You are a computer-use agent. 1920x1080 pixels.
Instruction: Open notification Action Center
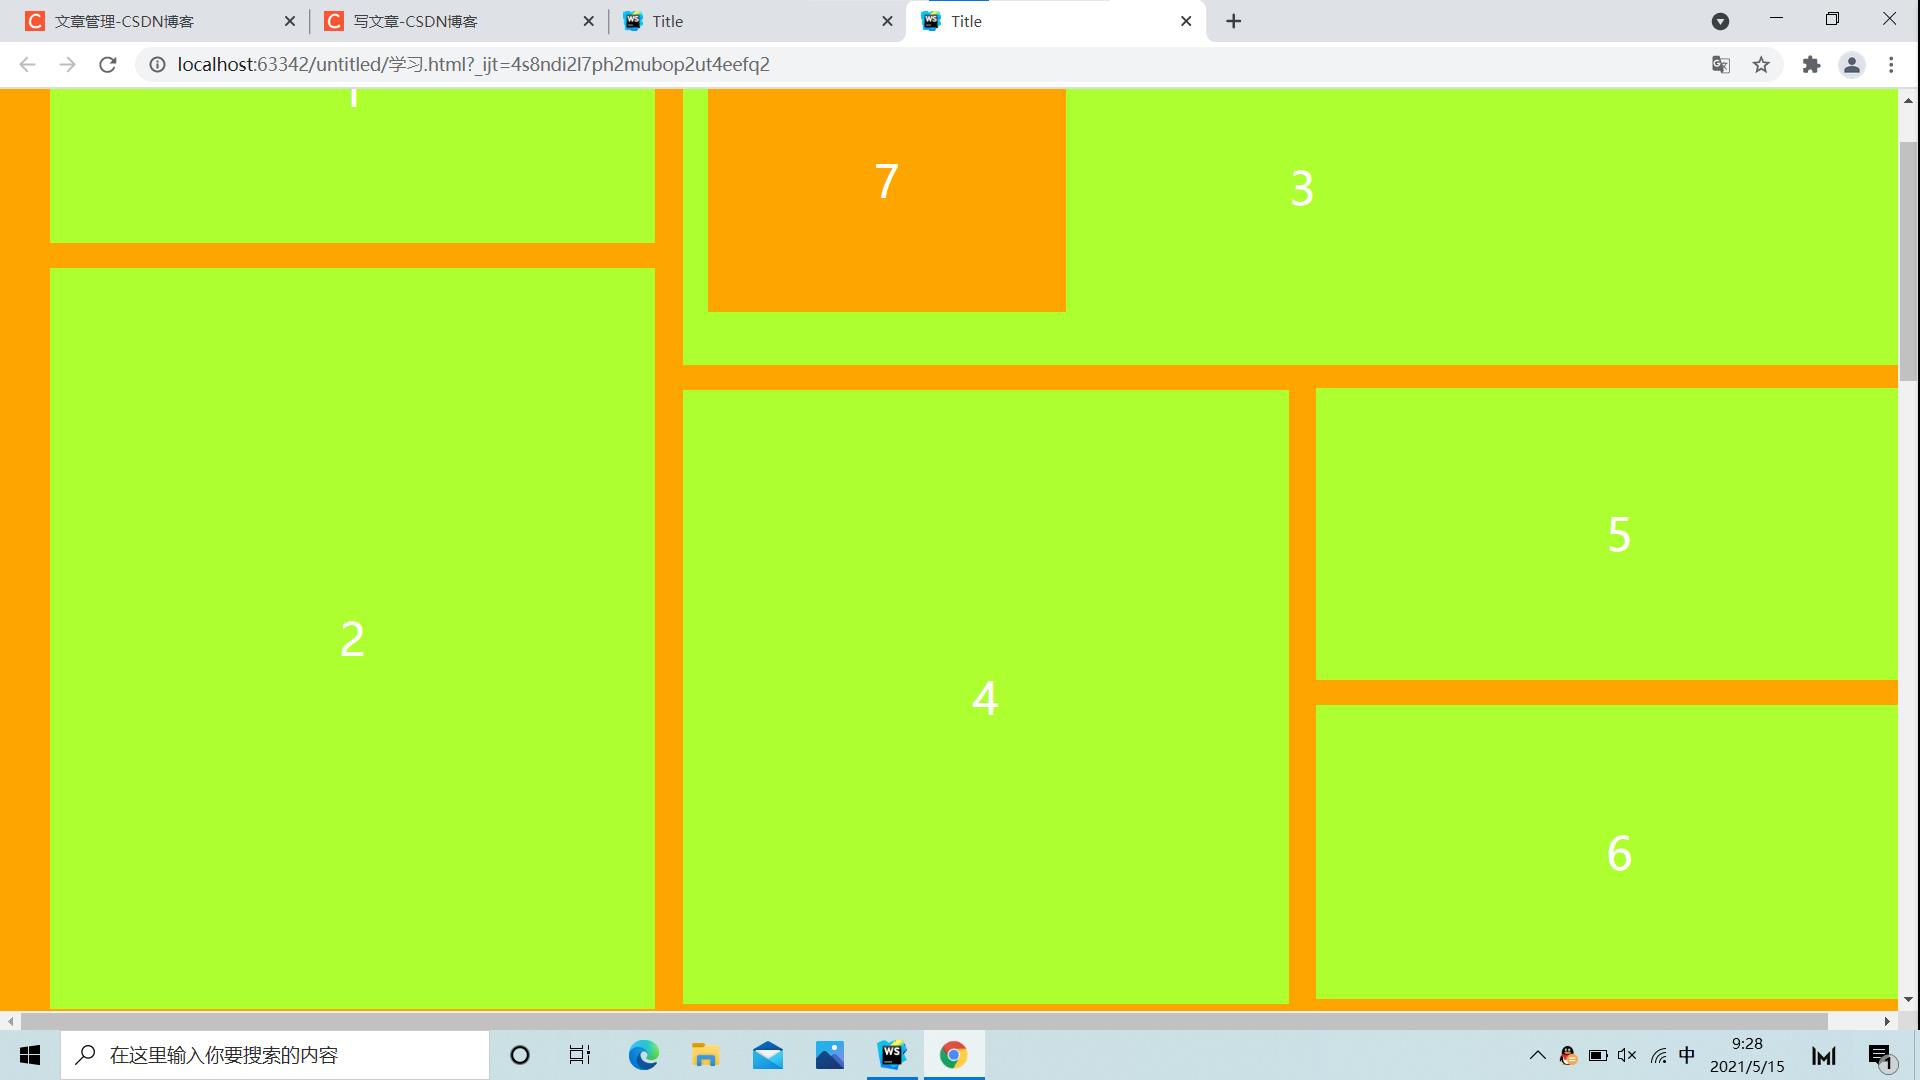pyautogui.click(x=1881, y=1055)
